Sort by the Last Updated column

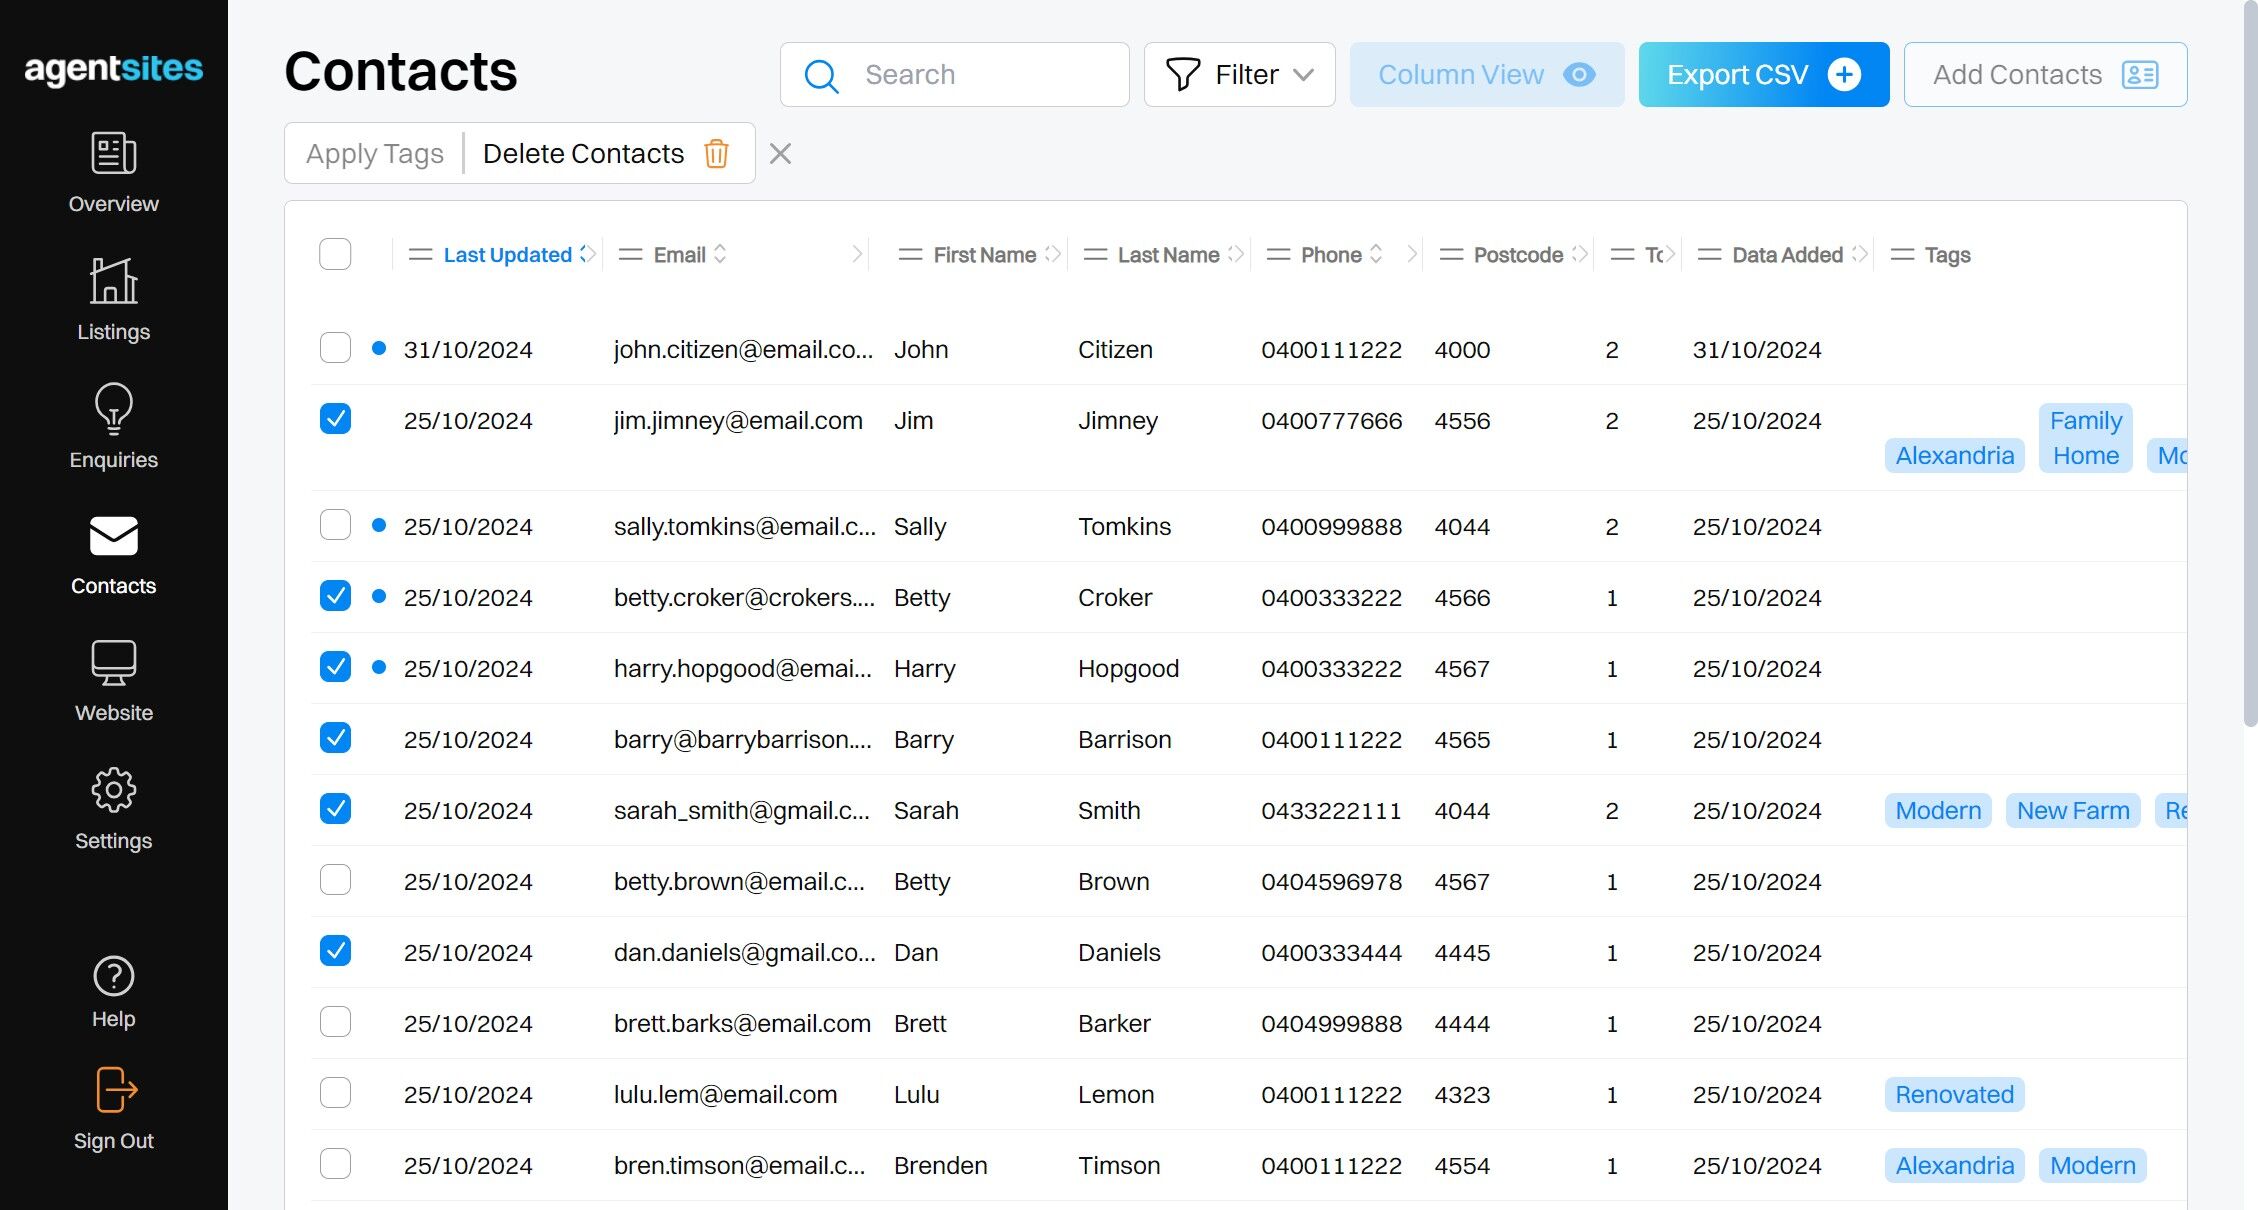(507, 255)
